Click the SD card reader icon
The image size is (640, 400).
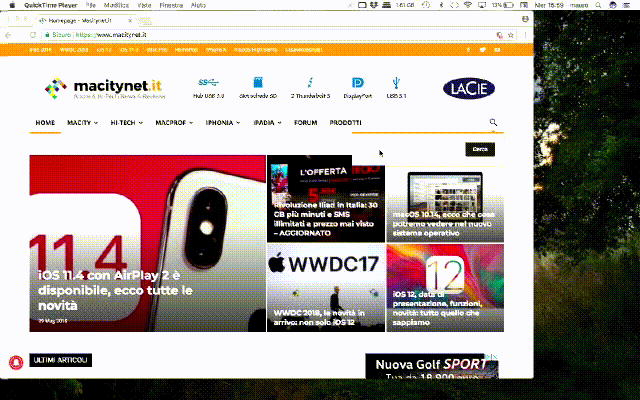pyautogui.click(x=258, y=82)
